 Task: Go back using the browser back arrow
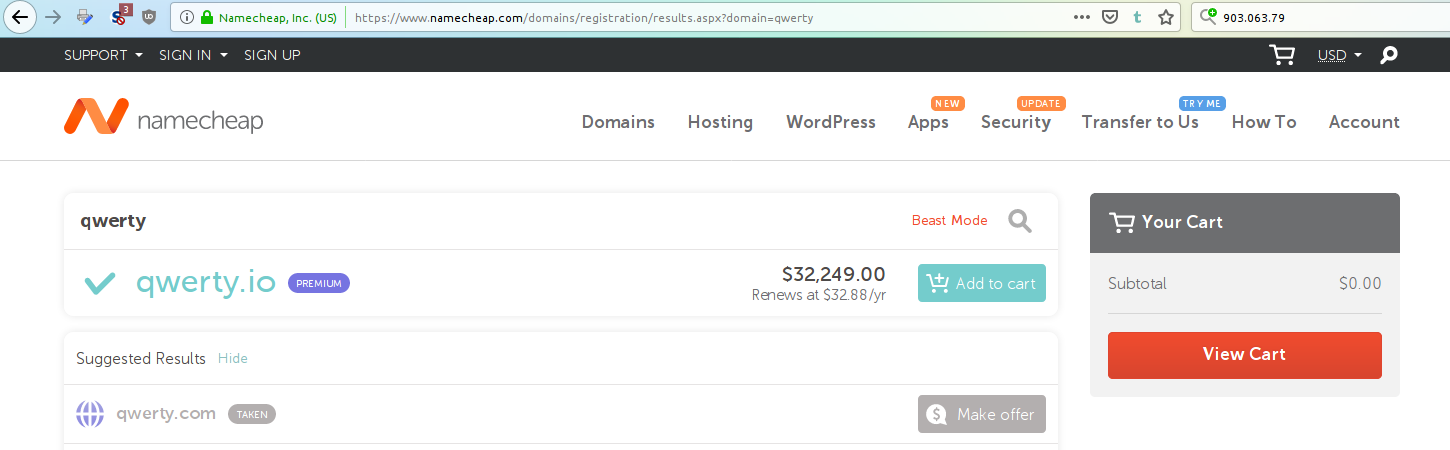[19, 17]
